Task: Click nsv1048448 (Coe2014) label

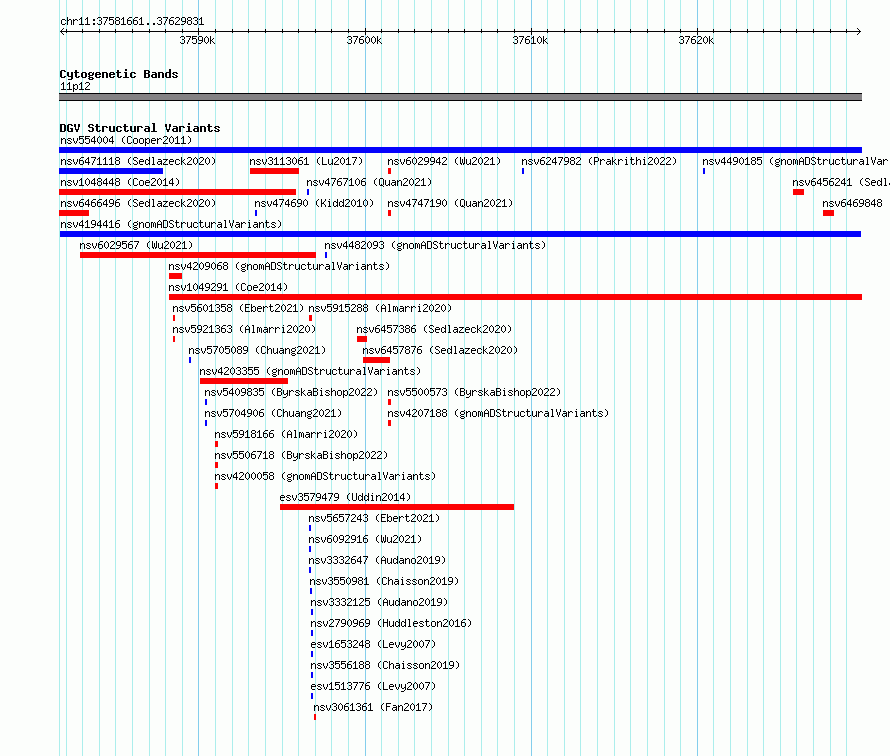Action: point(120,182)
